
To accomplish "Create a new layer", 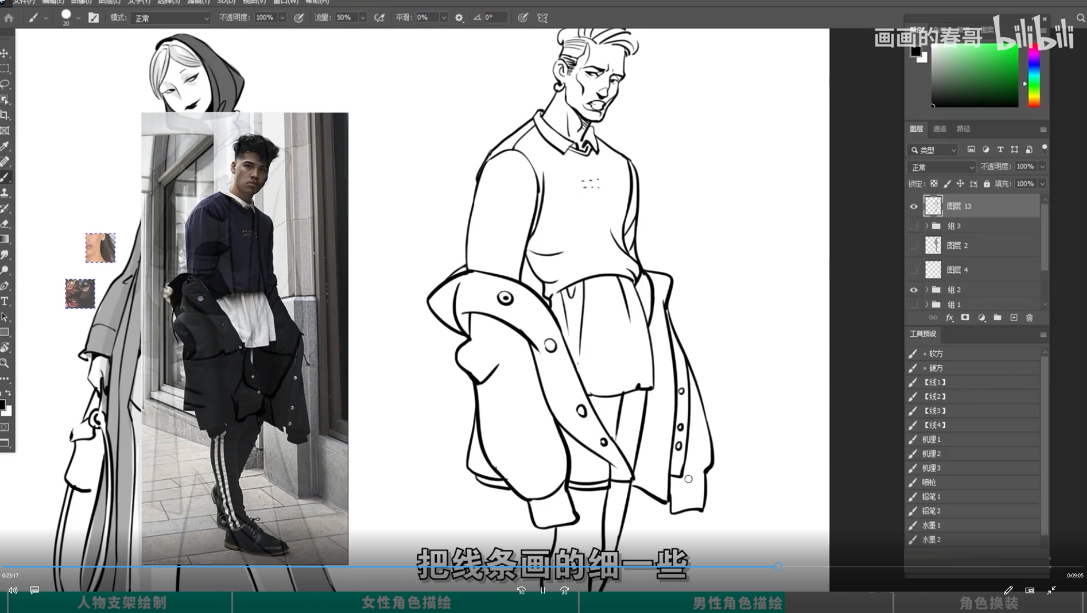I will pos(1014,318).
